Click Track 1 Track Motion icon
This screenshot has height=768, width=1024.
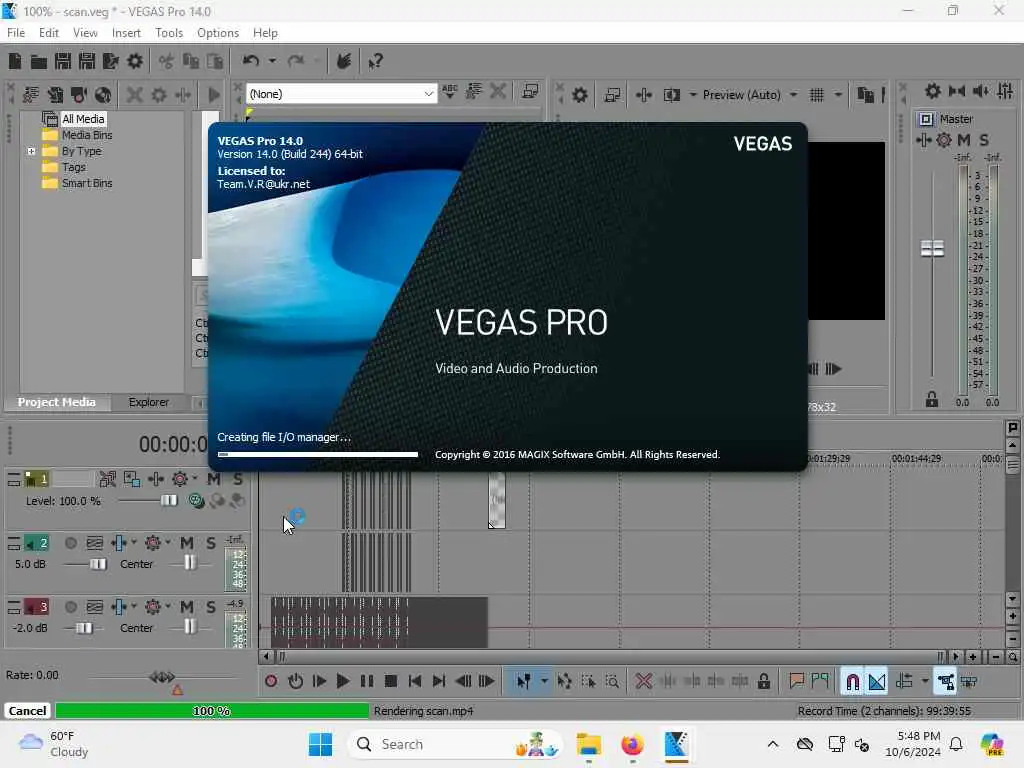[131, 479]
